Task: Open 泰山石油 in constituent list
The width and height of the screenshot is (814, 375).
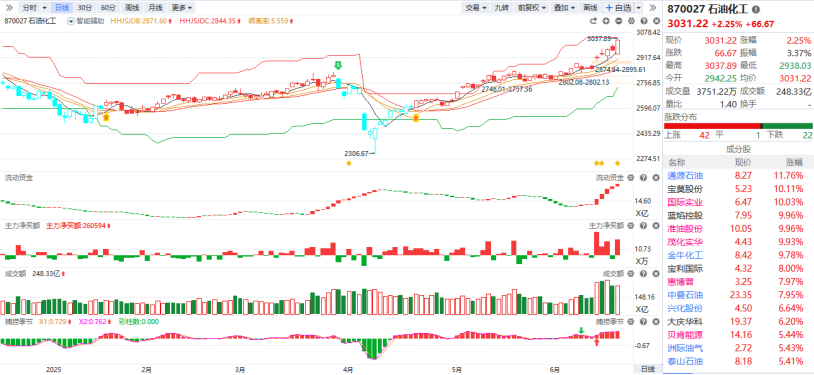Action: click(685, 361)
